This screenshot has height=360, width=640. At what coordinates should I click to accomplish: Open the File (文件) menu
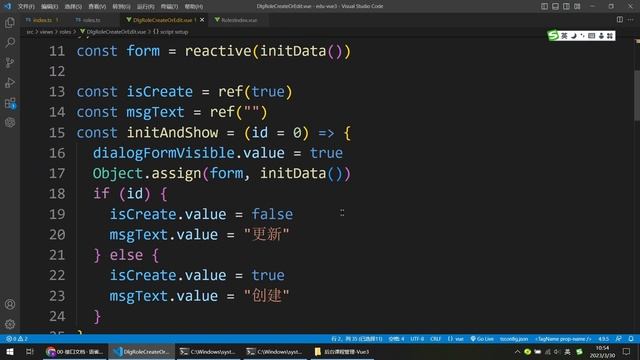[26, 7]
